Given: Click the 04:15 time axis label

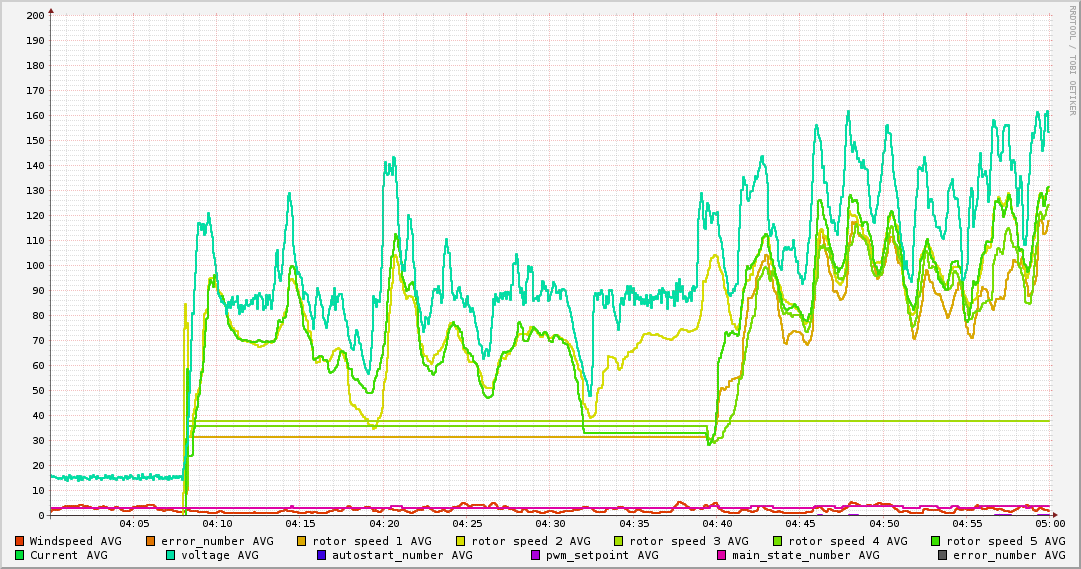Looking at the screenshot, I should pyautogui.click(x=301, y=525).
